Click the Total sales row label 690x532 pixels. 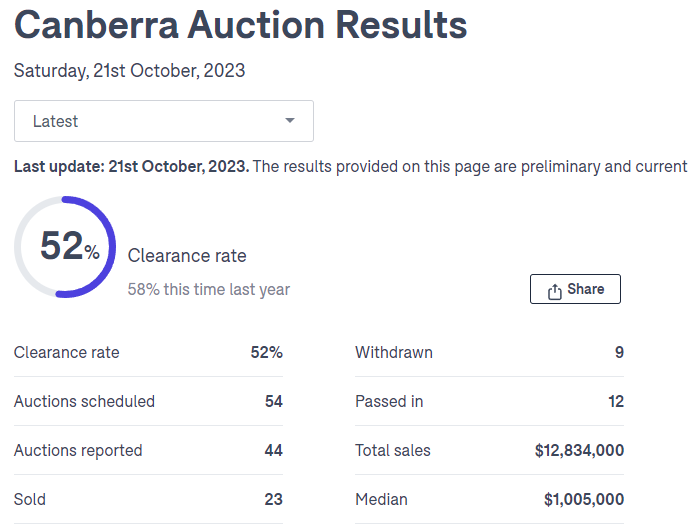(393, 450)
